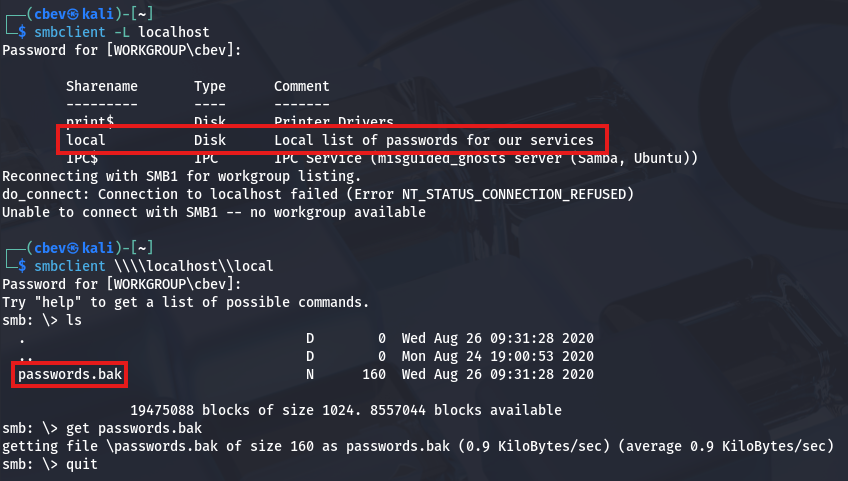Click the Type column header
848x481 pixels.
tap(210, 86)
